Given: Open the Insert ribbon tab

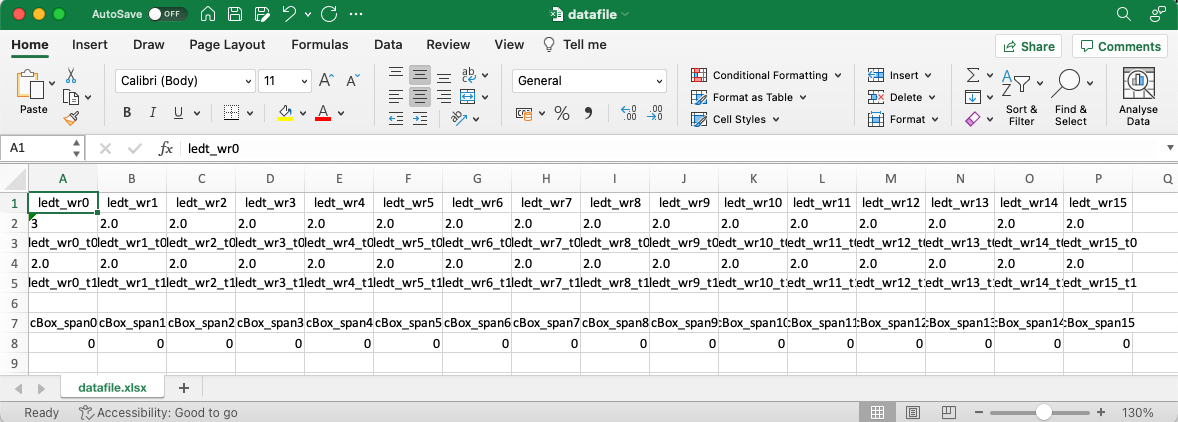Looking at the screenshot, I should (89, 45).
